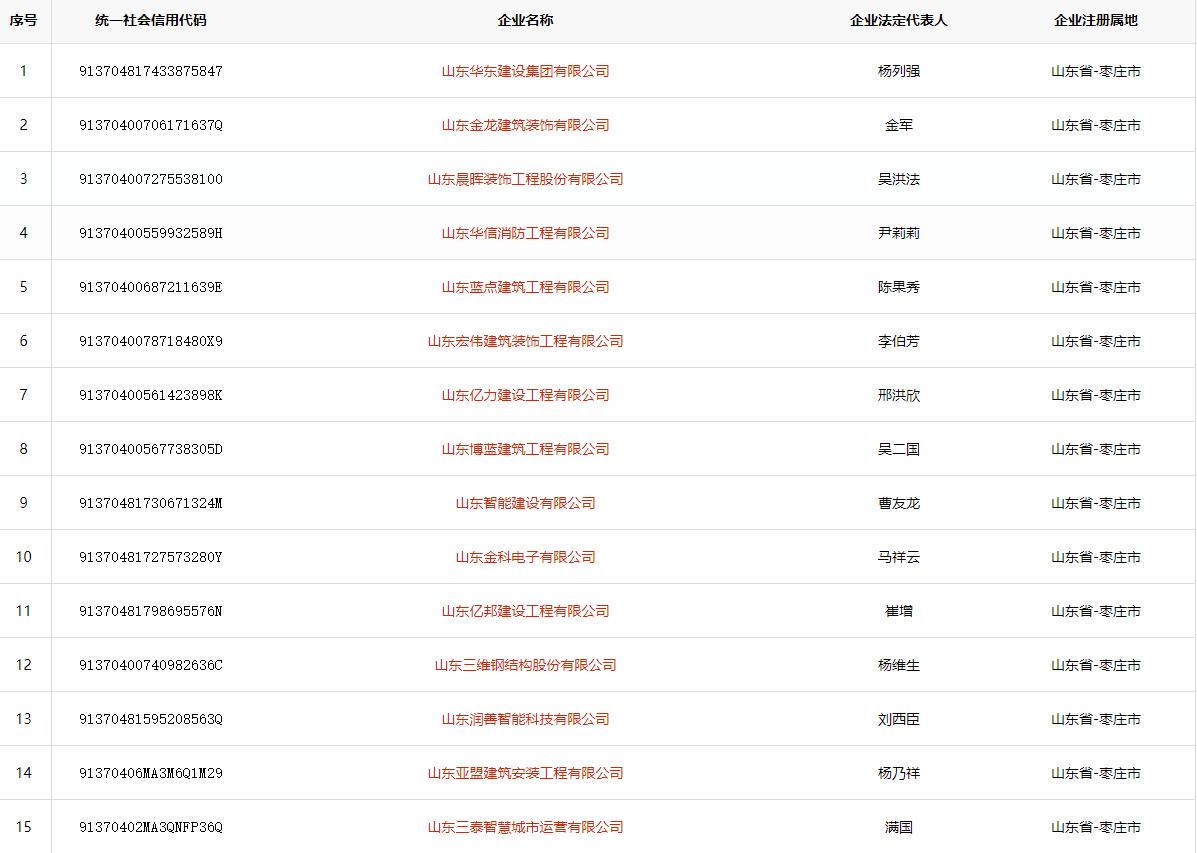1197x853 pixels.
Task: Open 山东亚盟建筑安装工程有限公司 link
Action: (525, 773)
